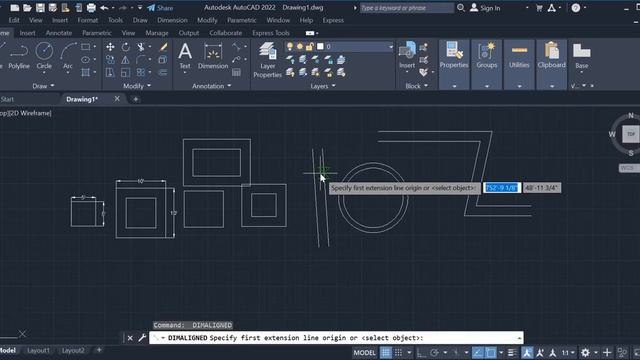Viewport: 640px width, 360px height.
Task: Toggle the layer on/off lightbulb icon
Action: [290, 47]
